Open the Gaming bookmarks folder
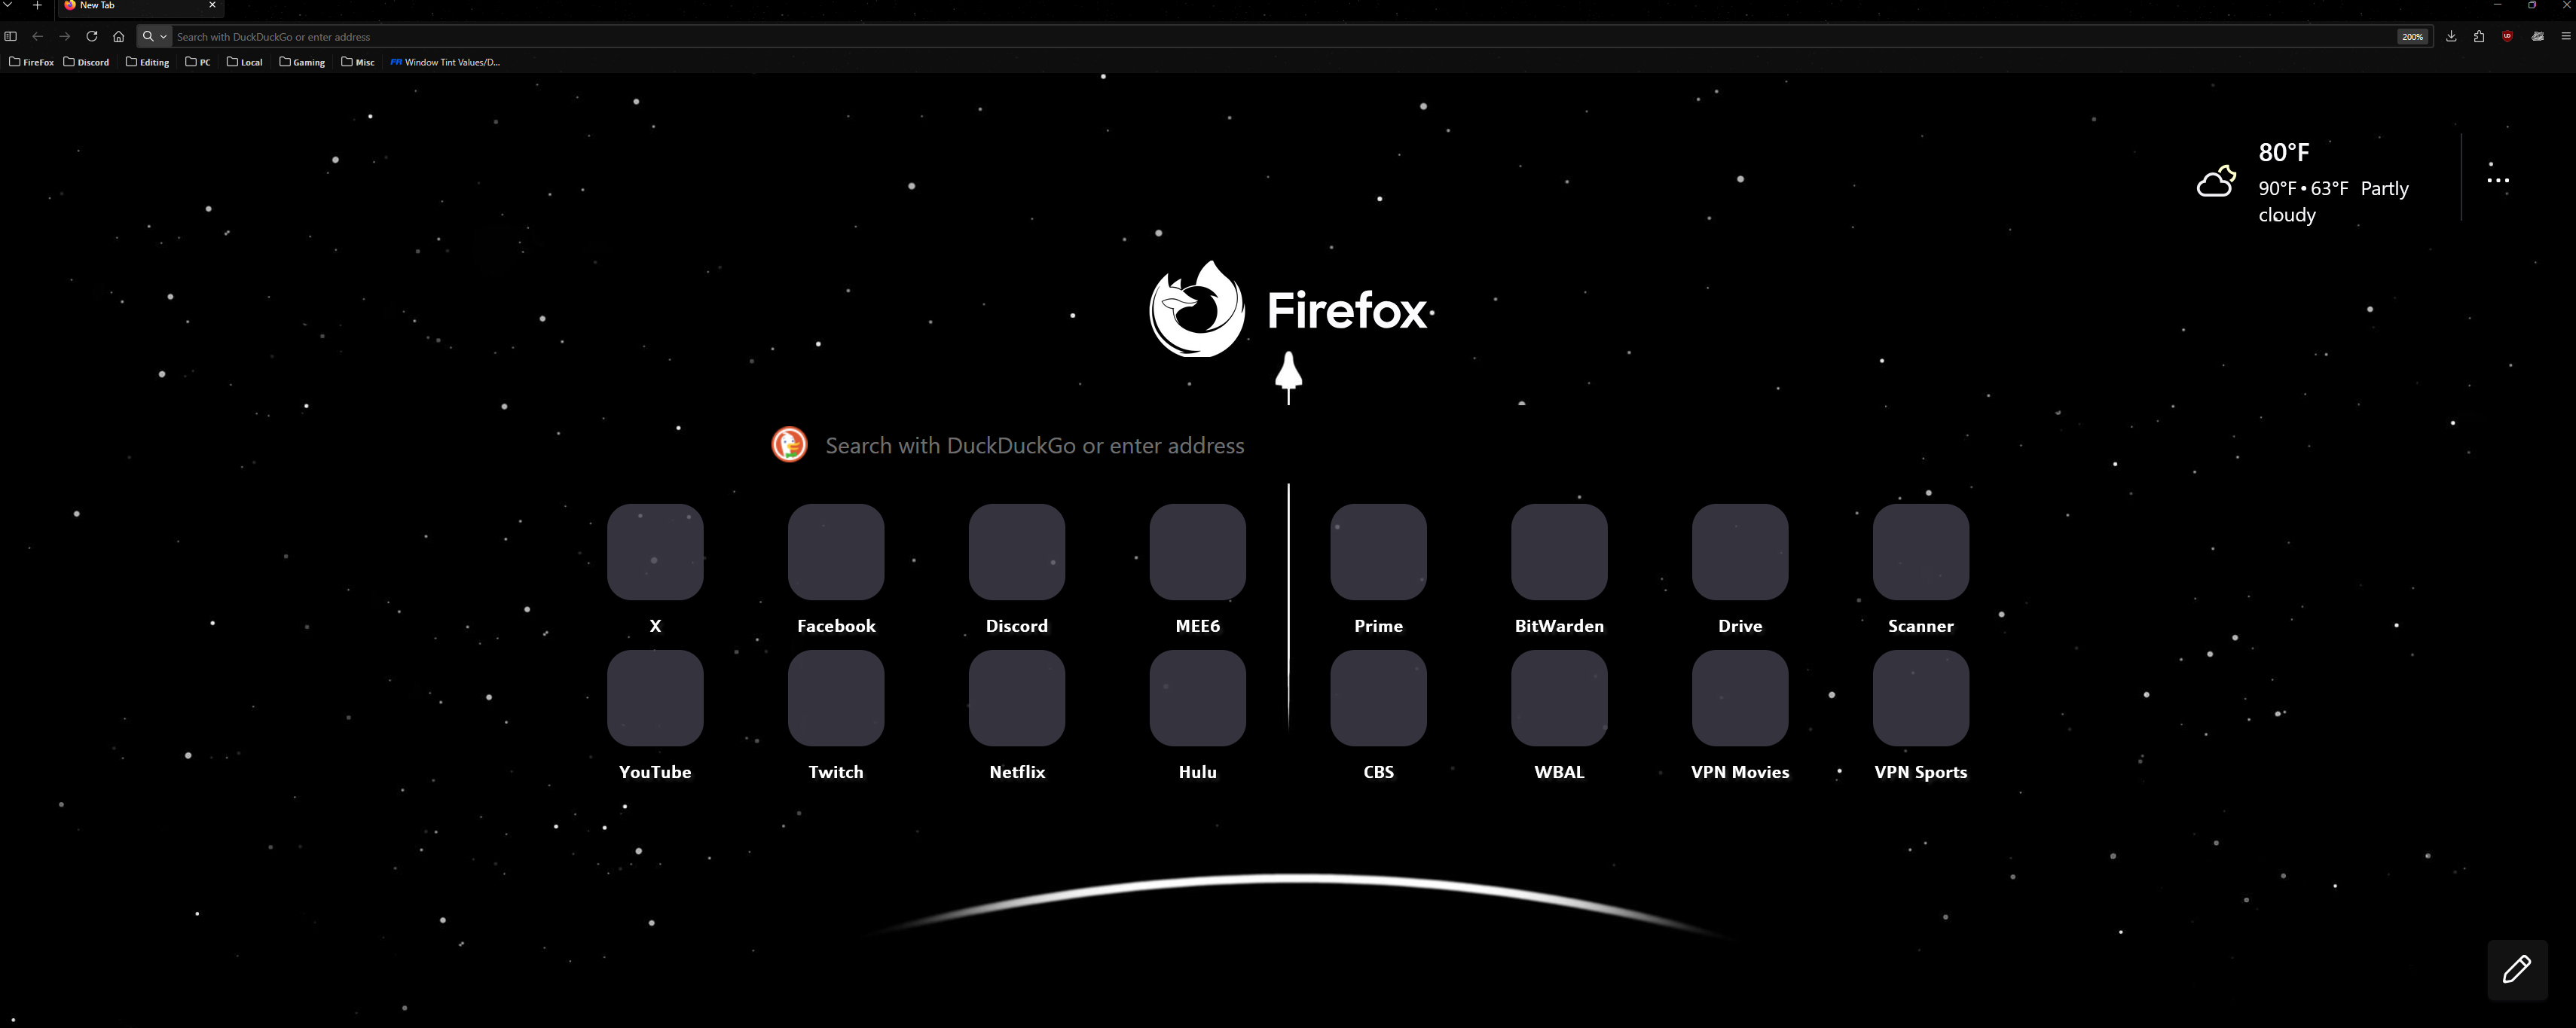The width and height of the screenshot is (2576, 1028). [302, 62]
